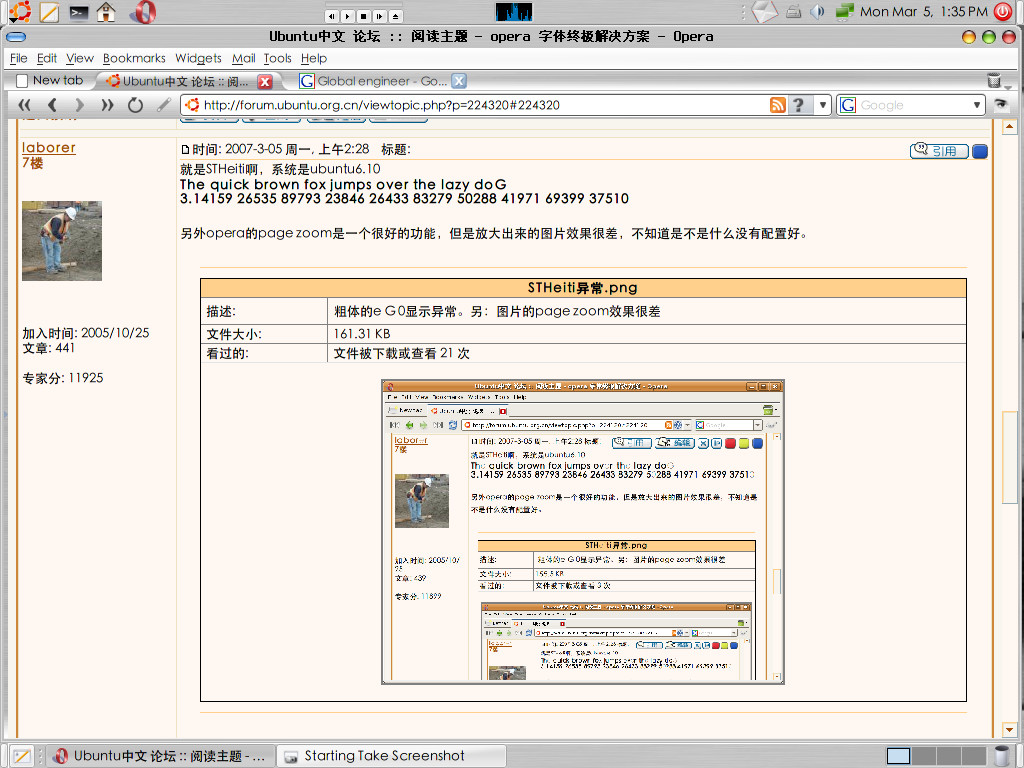Launch the text editor notepad icon

point(49,12)
